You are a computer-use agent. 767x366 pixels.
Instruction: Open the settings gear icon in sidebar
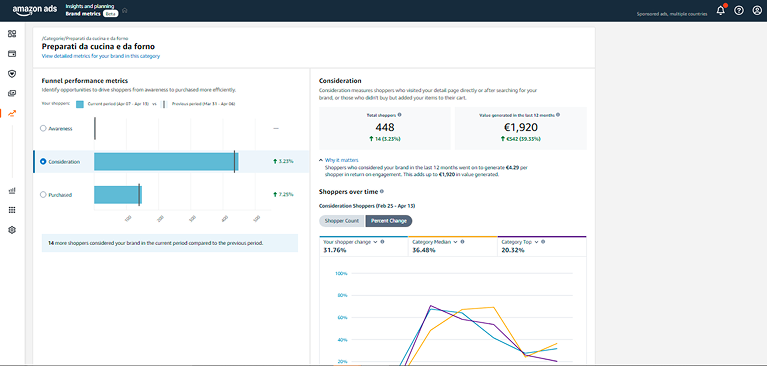12,229
